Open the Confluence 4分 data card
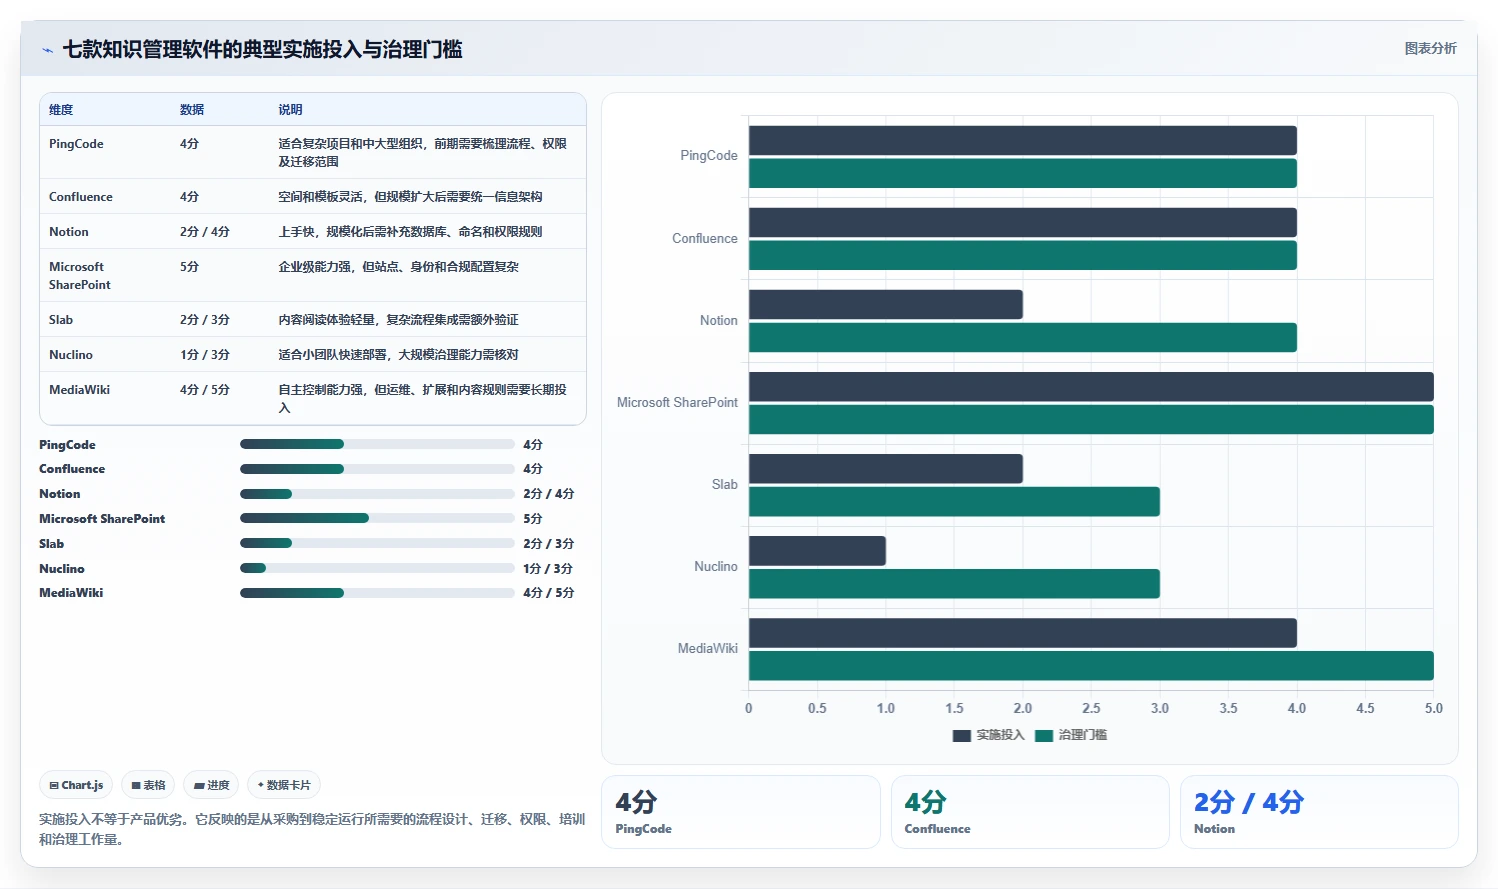Screen dimensions: 1498x889 [1030, 812]
